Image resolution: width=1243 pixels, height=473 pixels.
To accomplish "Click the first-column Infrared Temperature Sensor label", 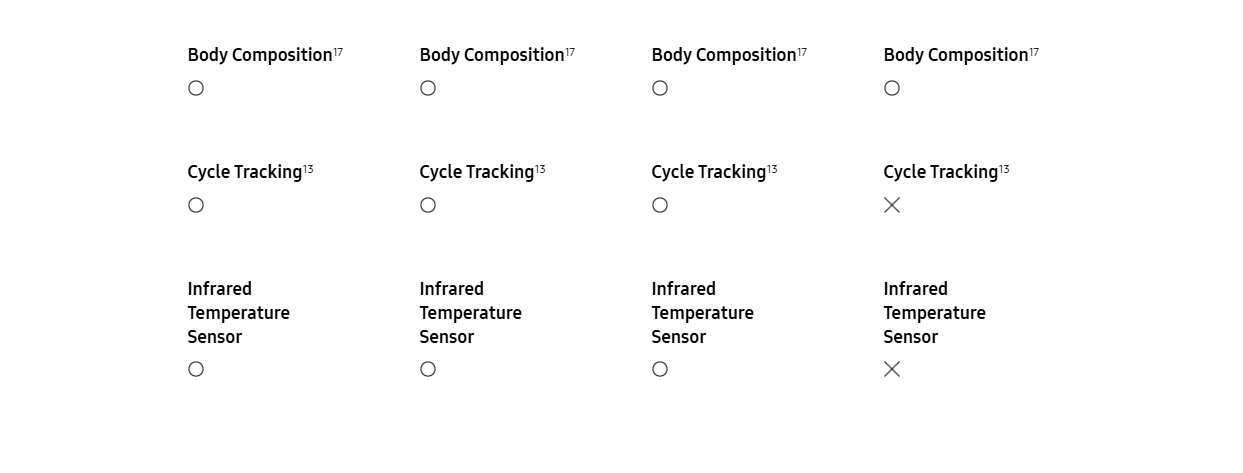I will point(238,313).
